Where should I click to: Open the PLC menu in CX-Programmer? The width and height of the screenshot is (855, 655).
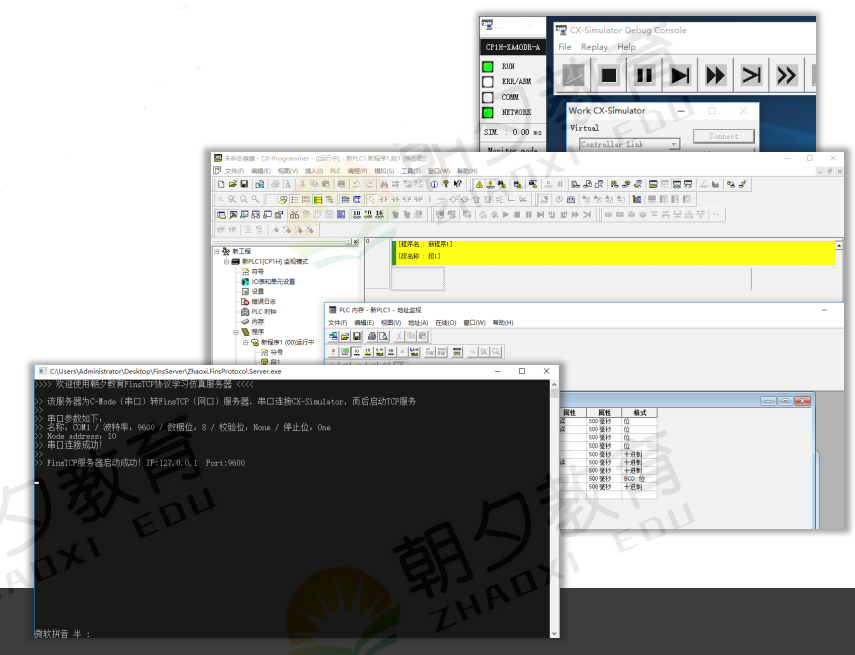[x=335, y=171]
